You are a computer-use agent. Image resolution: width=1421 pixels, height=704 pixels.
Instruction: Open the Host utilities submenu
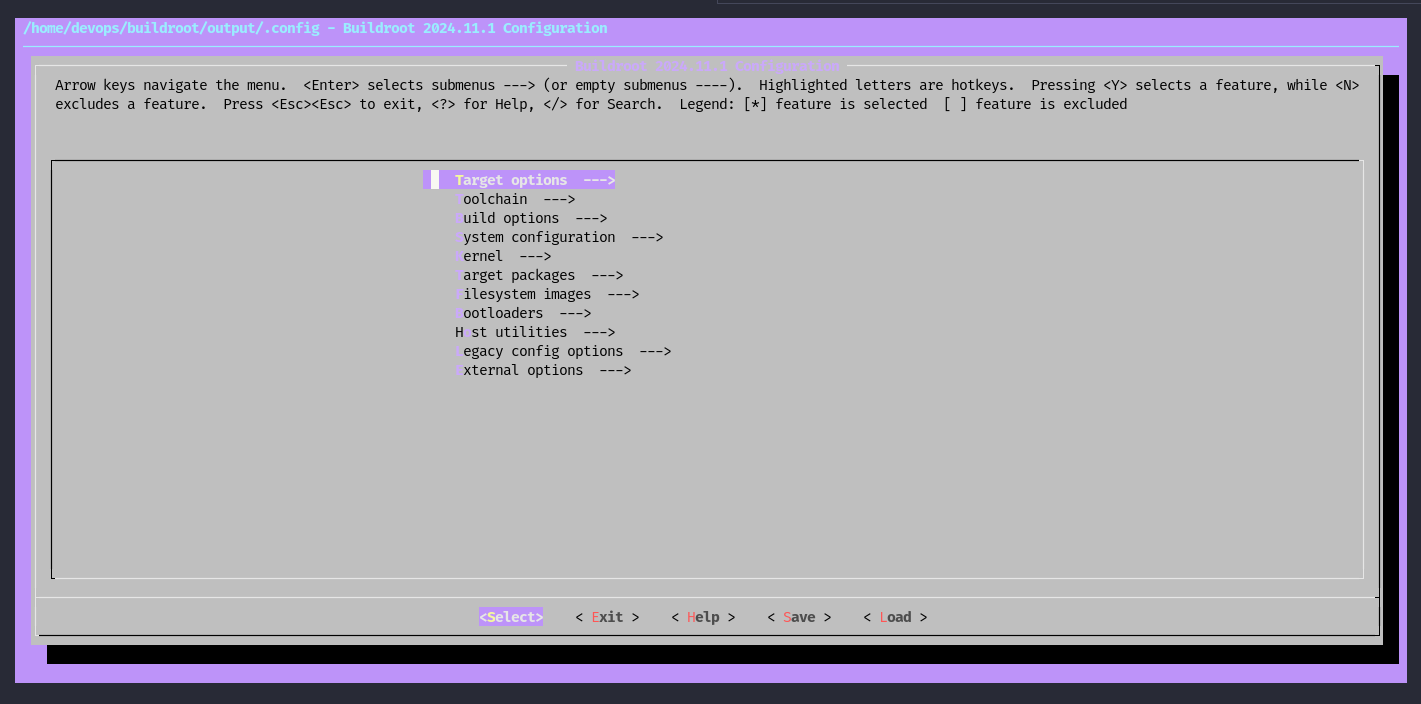click(535, 332)
